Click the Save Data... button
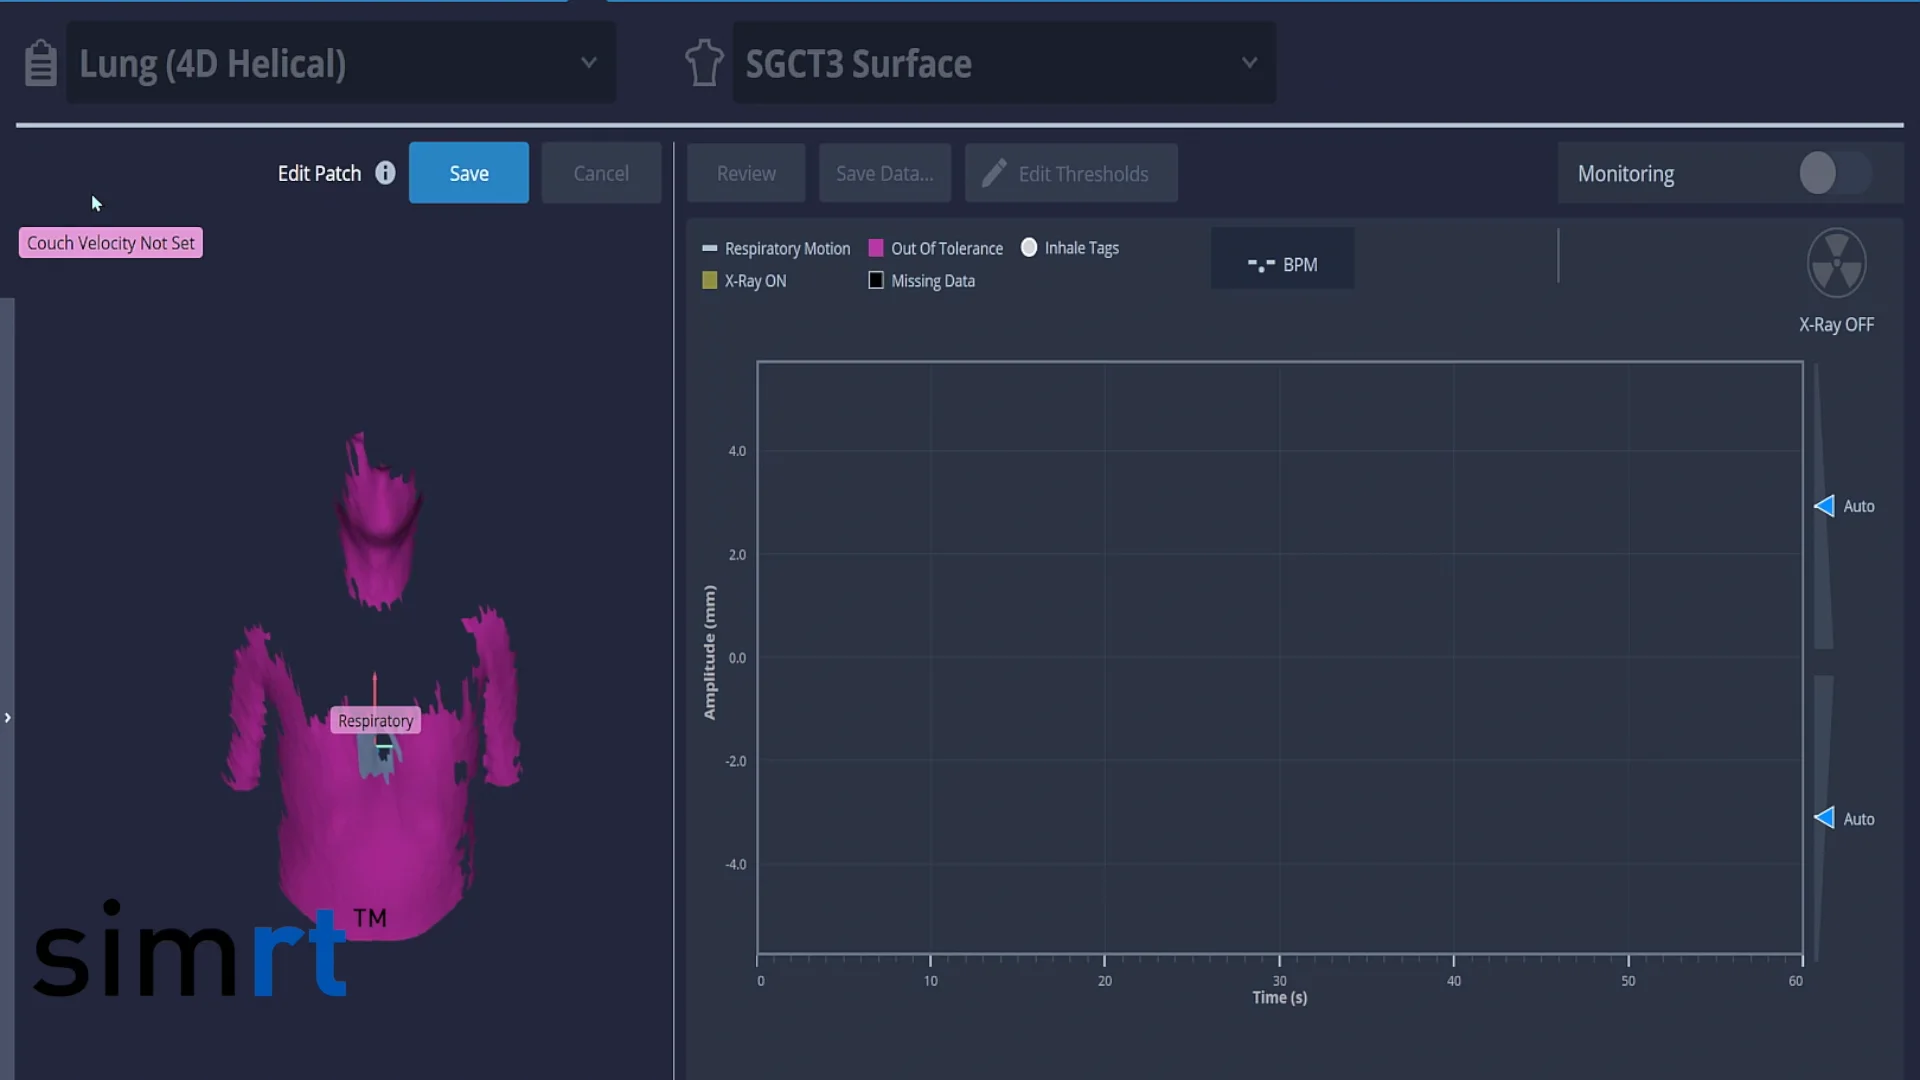 pos(885,173)
